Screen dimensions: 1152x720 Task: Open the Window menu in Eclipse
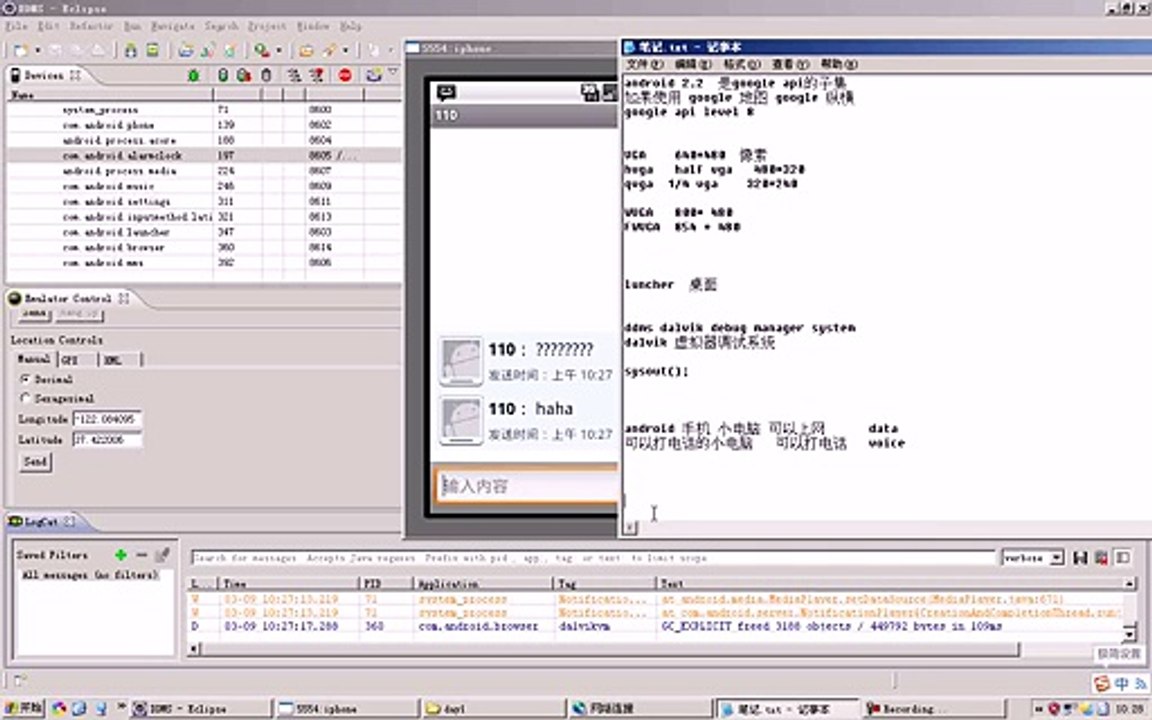[x=313, y=26]
